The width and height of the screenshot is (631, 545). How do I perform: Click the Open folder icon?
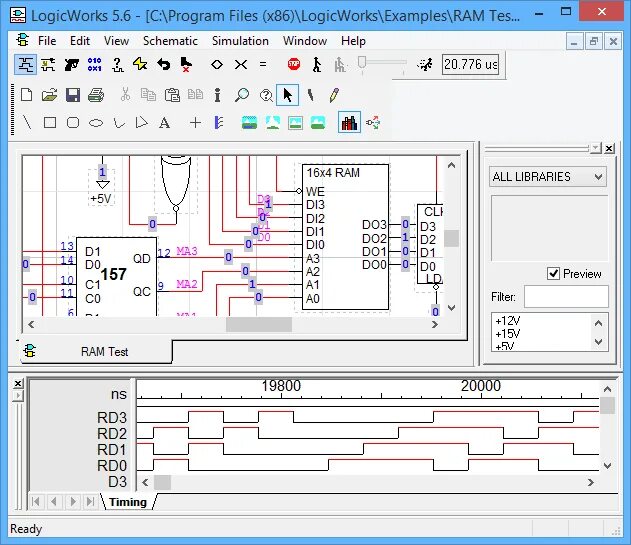[49, 95]
